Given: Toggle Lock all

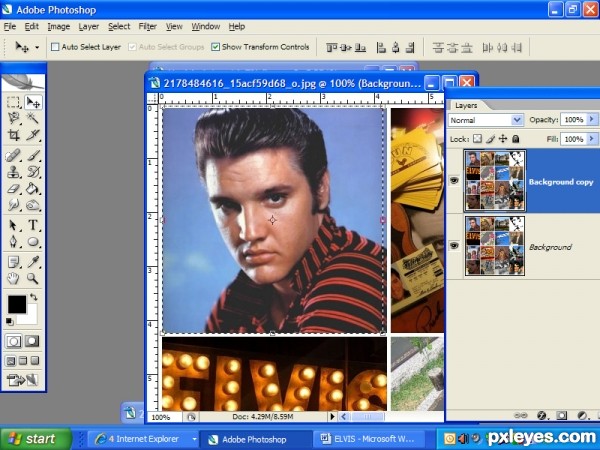Looking at the screenshot, I should (x=515, y=139).
